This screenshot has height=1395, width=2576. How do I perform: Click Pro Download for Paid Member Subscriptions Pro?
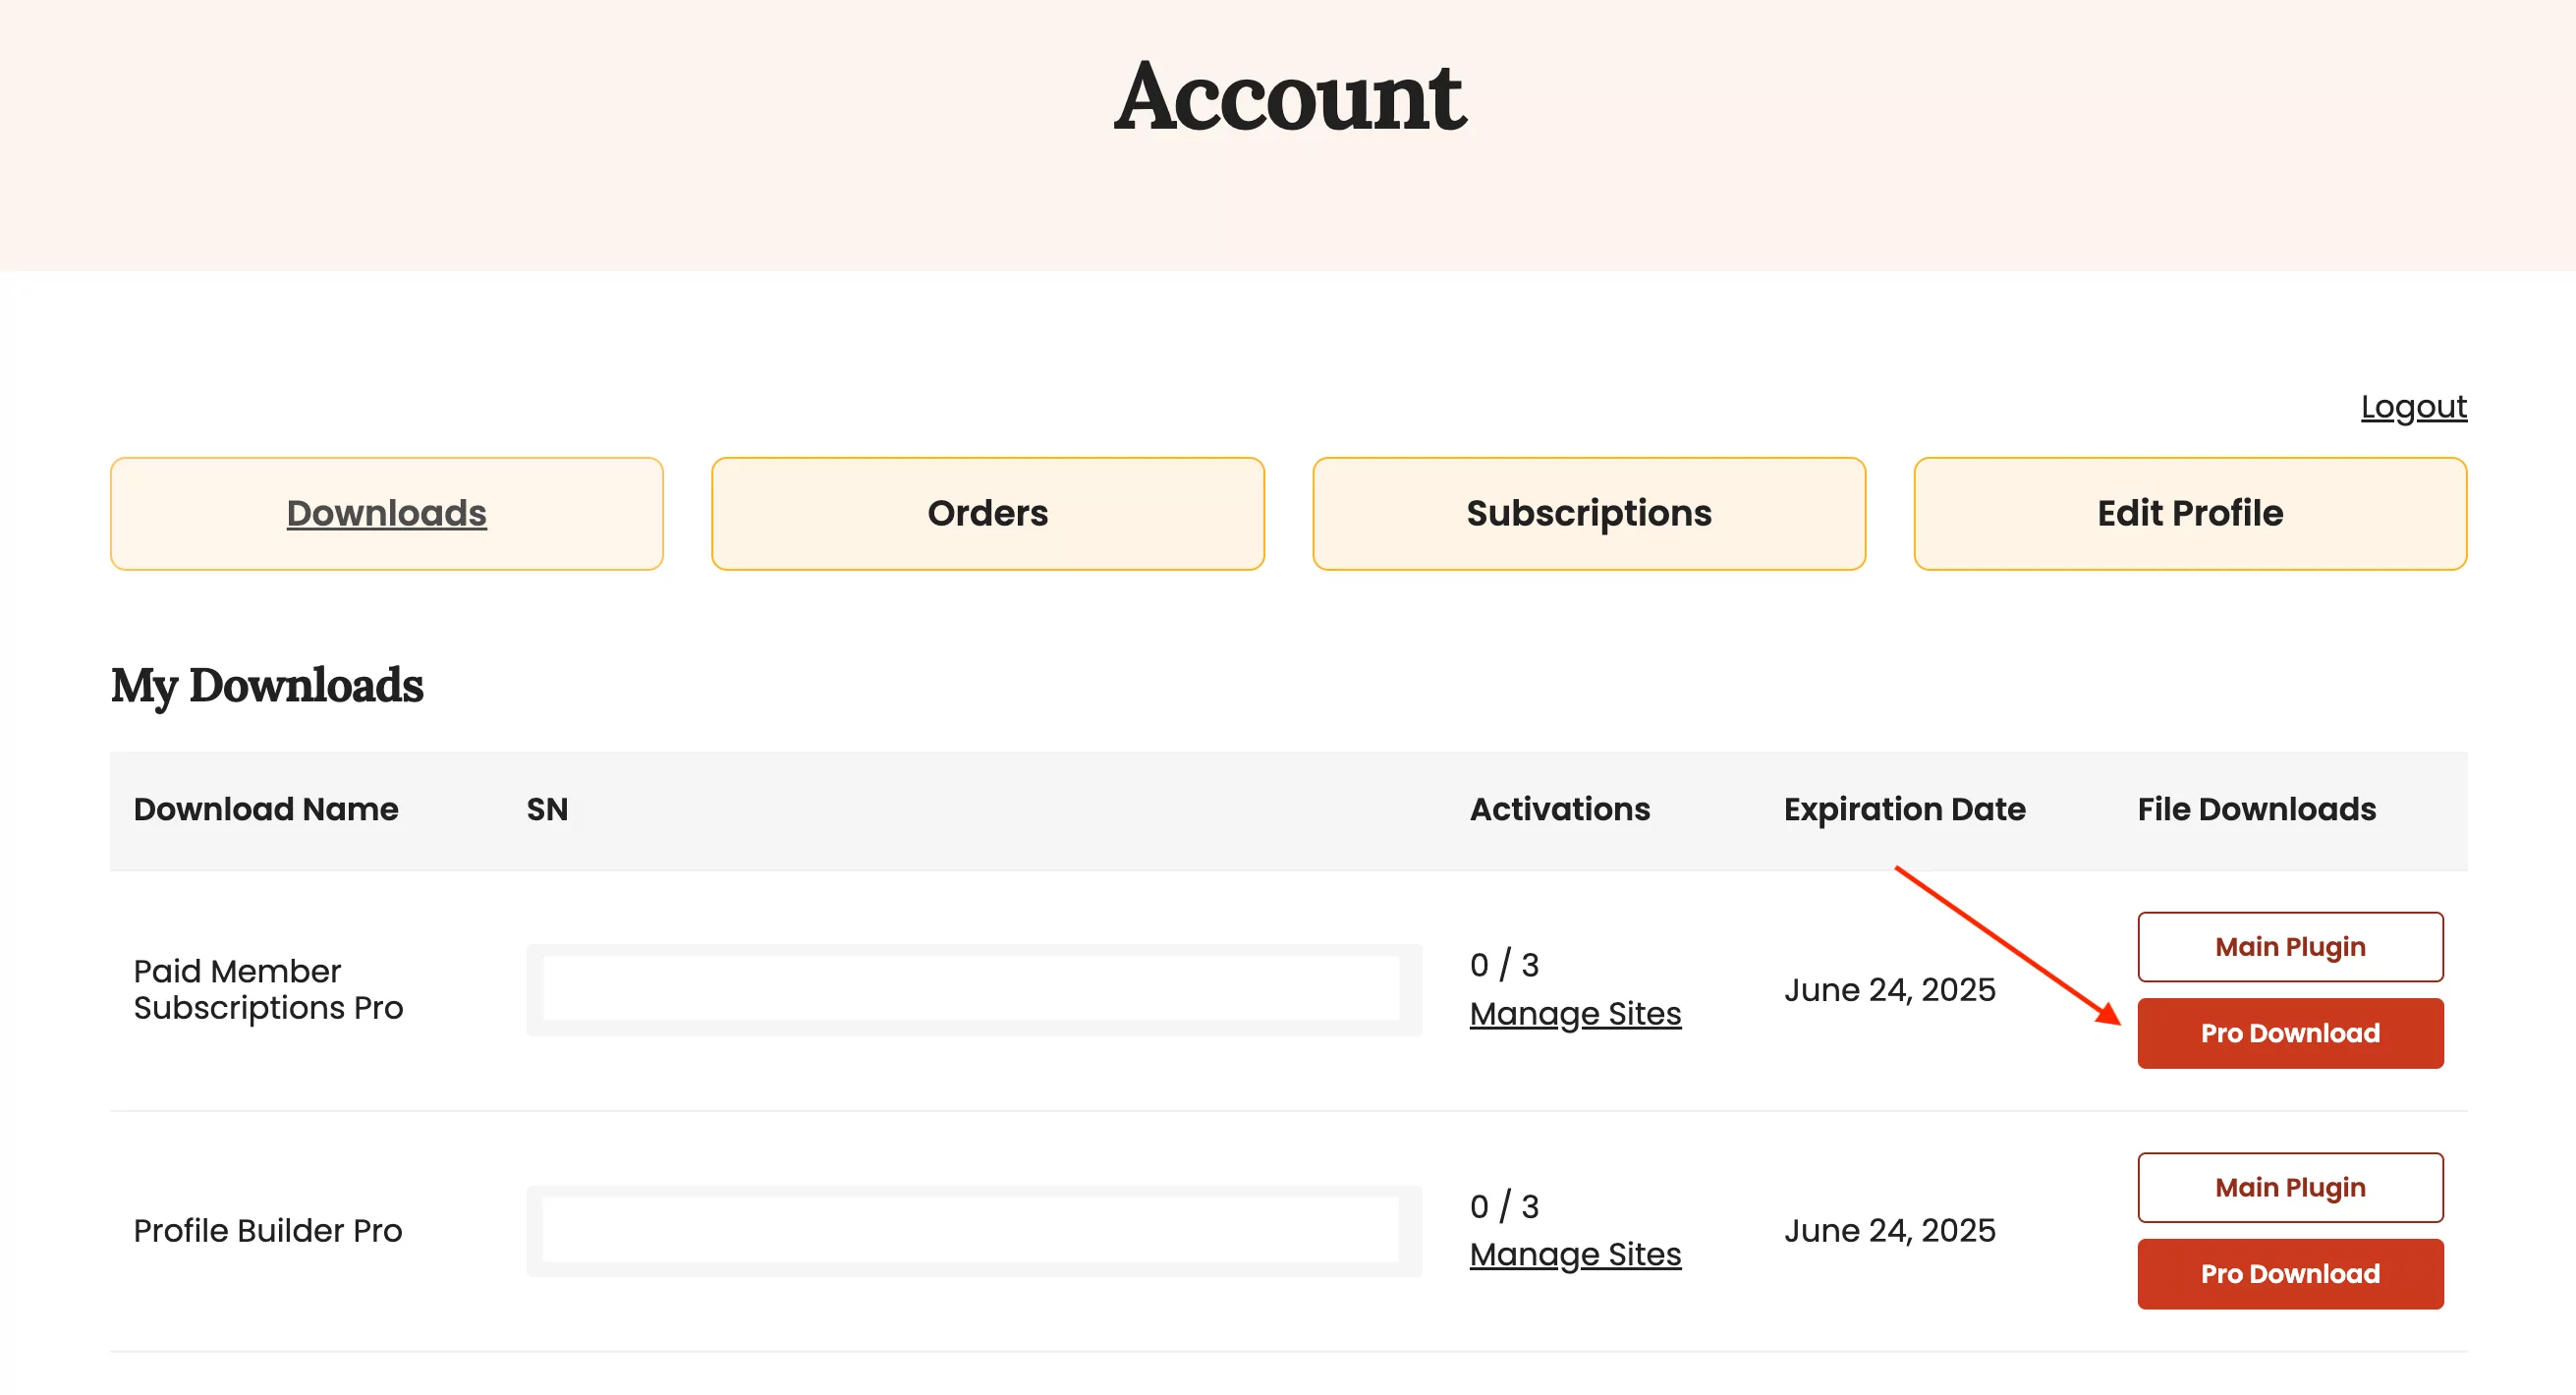tap(2289, 1032)
